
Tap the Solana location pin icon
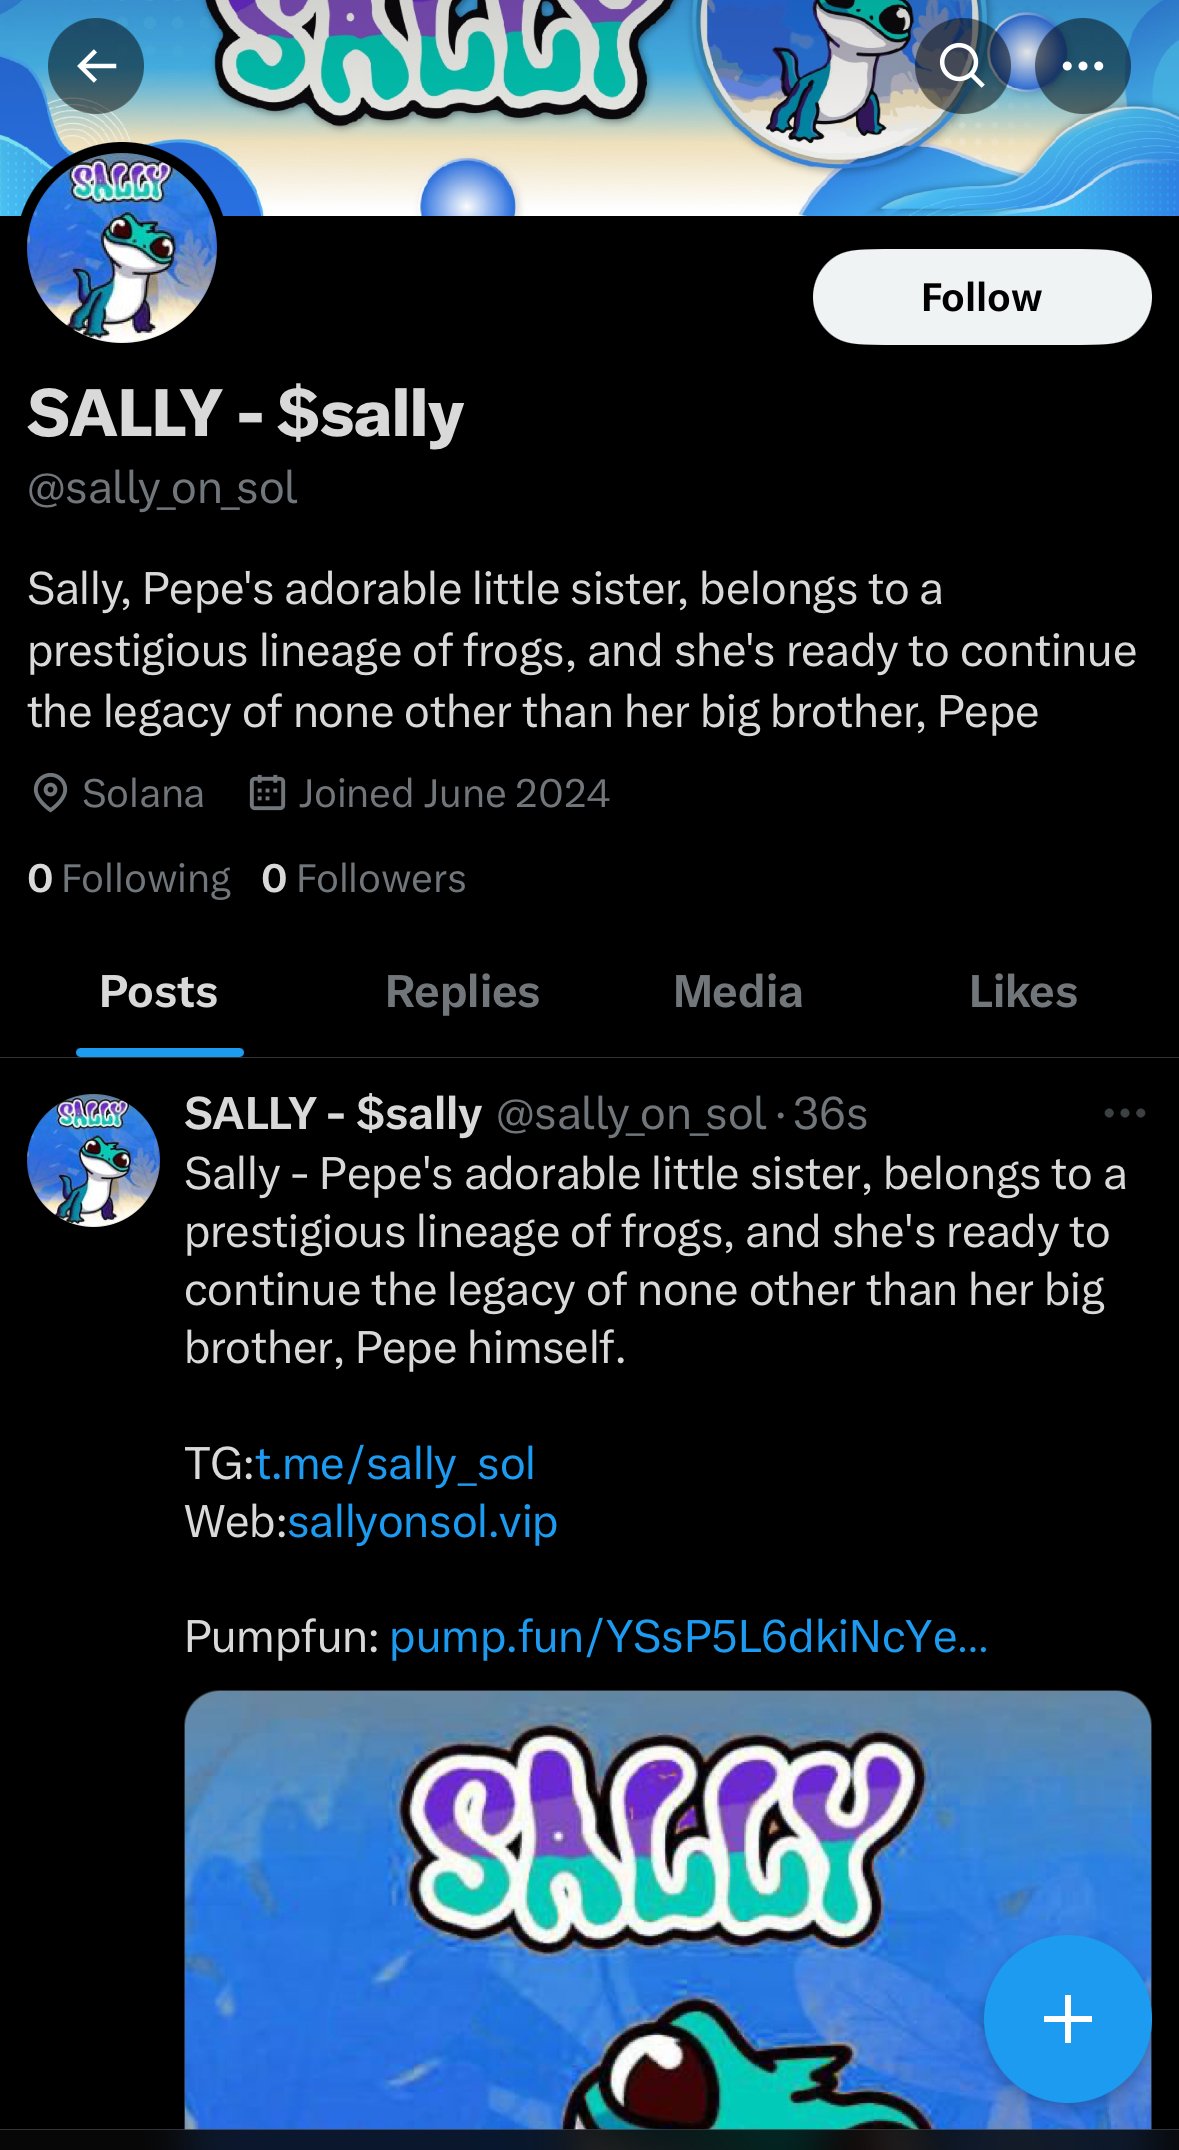tap(50, 793)
